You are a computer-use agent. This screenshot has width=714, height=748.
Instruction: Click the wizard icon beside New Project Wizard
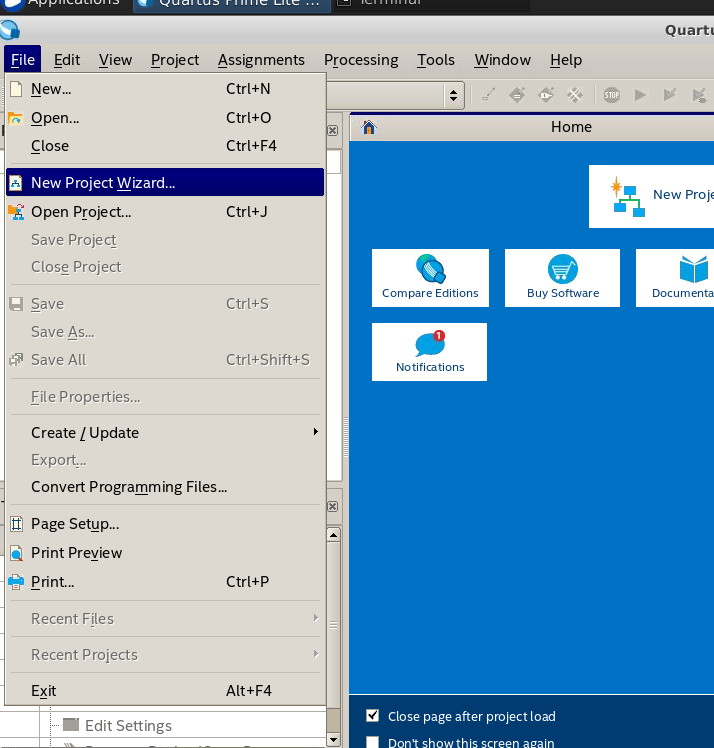(16, 183)
